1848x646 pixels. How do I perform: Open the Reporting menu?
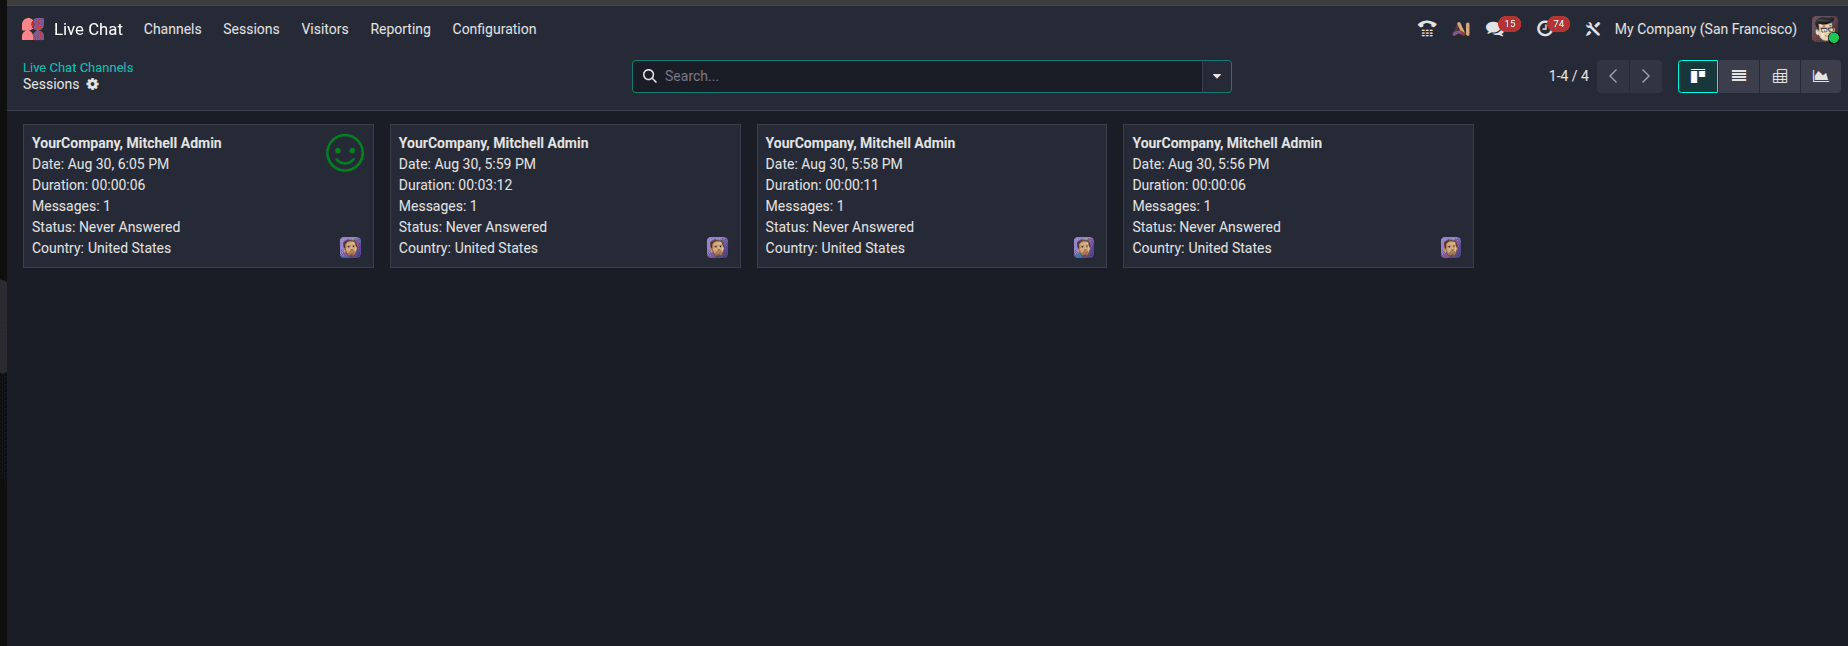click(400, 29)
